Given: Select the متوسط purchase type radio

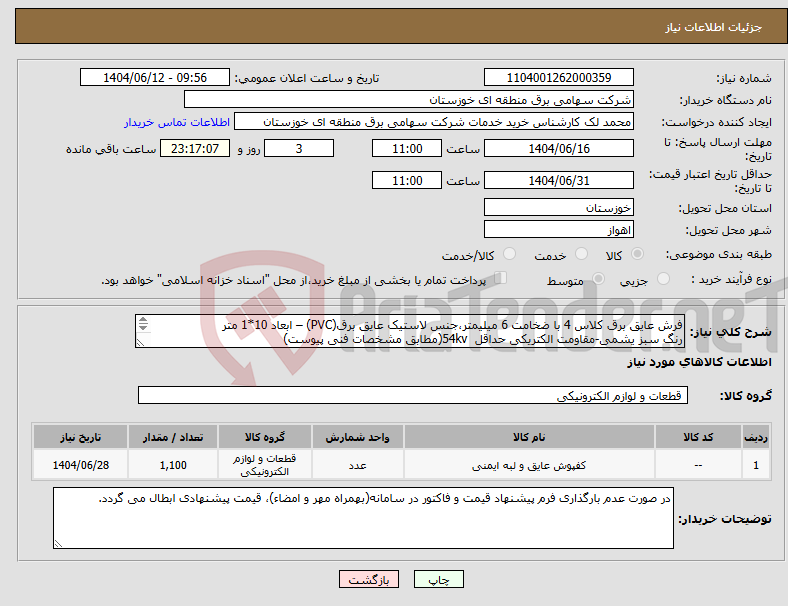Looking at the screenshot, I should (x=598, y=279).
